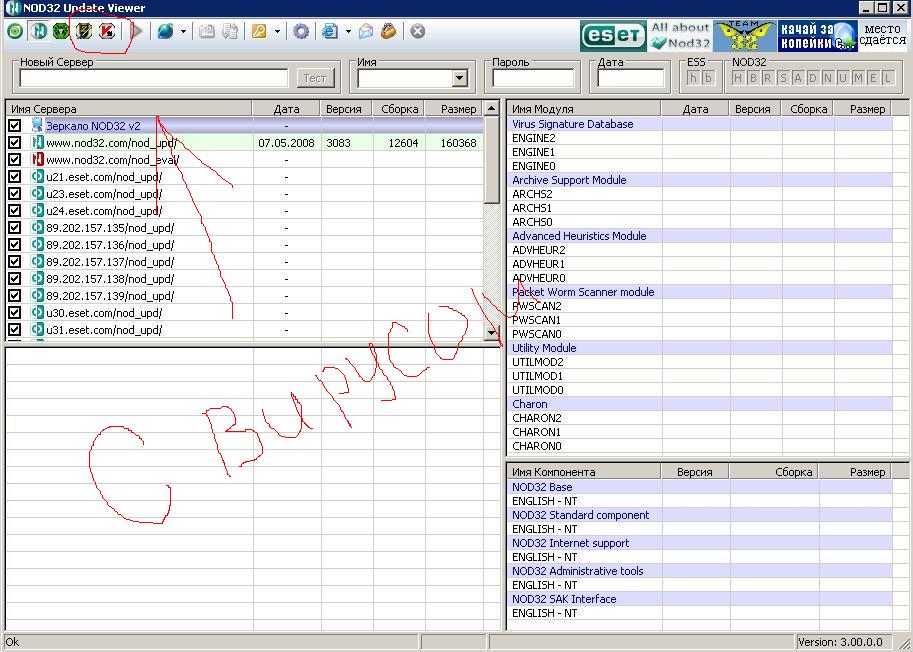Sort servers by Имя Сервера column header

coord(129,109)
